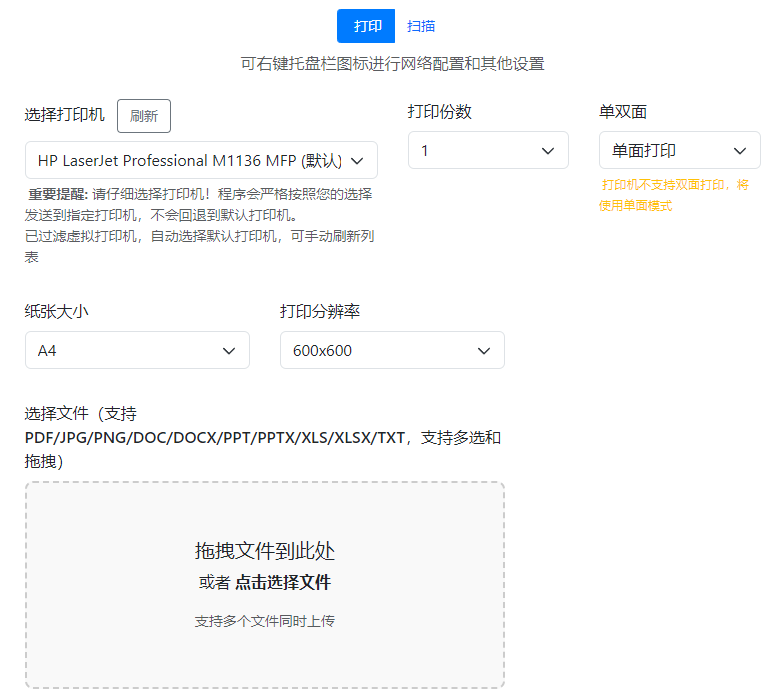Click the chevron arrow beside 600x600

[484, 350]
